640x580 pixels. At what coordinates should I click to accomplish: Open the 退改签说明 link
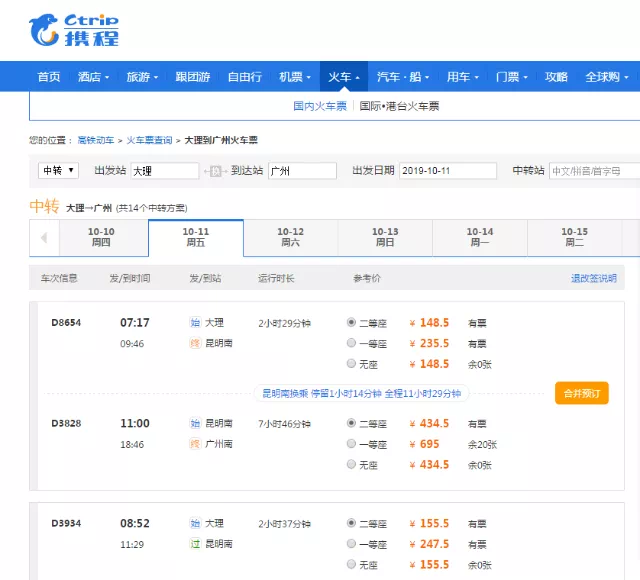click(593, 278)
